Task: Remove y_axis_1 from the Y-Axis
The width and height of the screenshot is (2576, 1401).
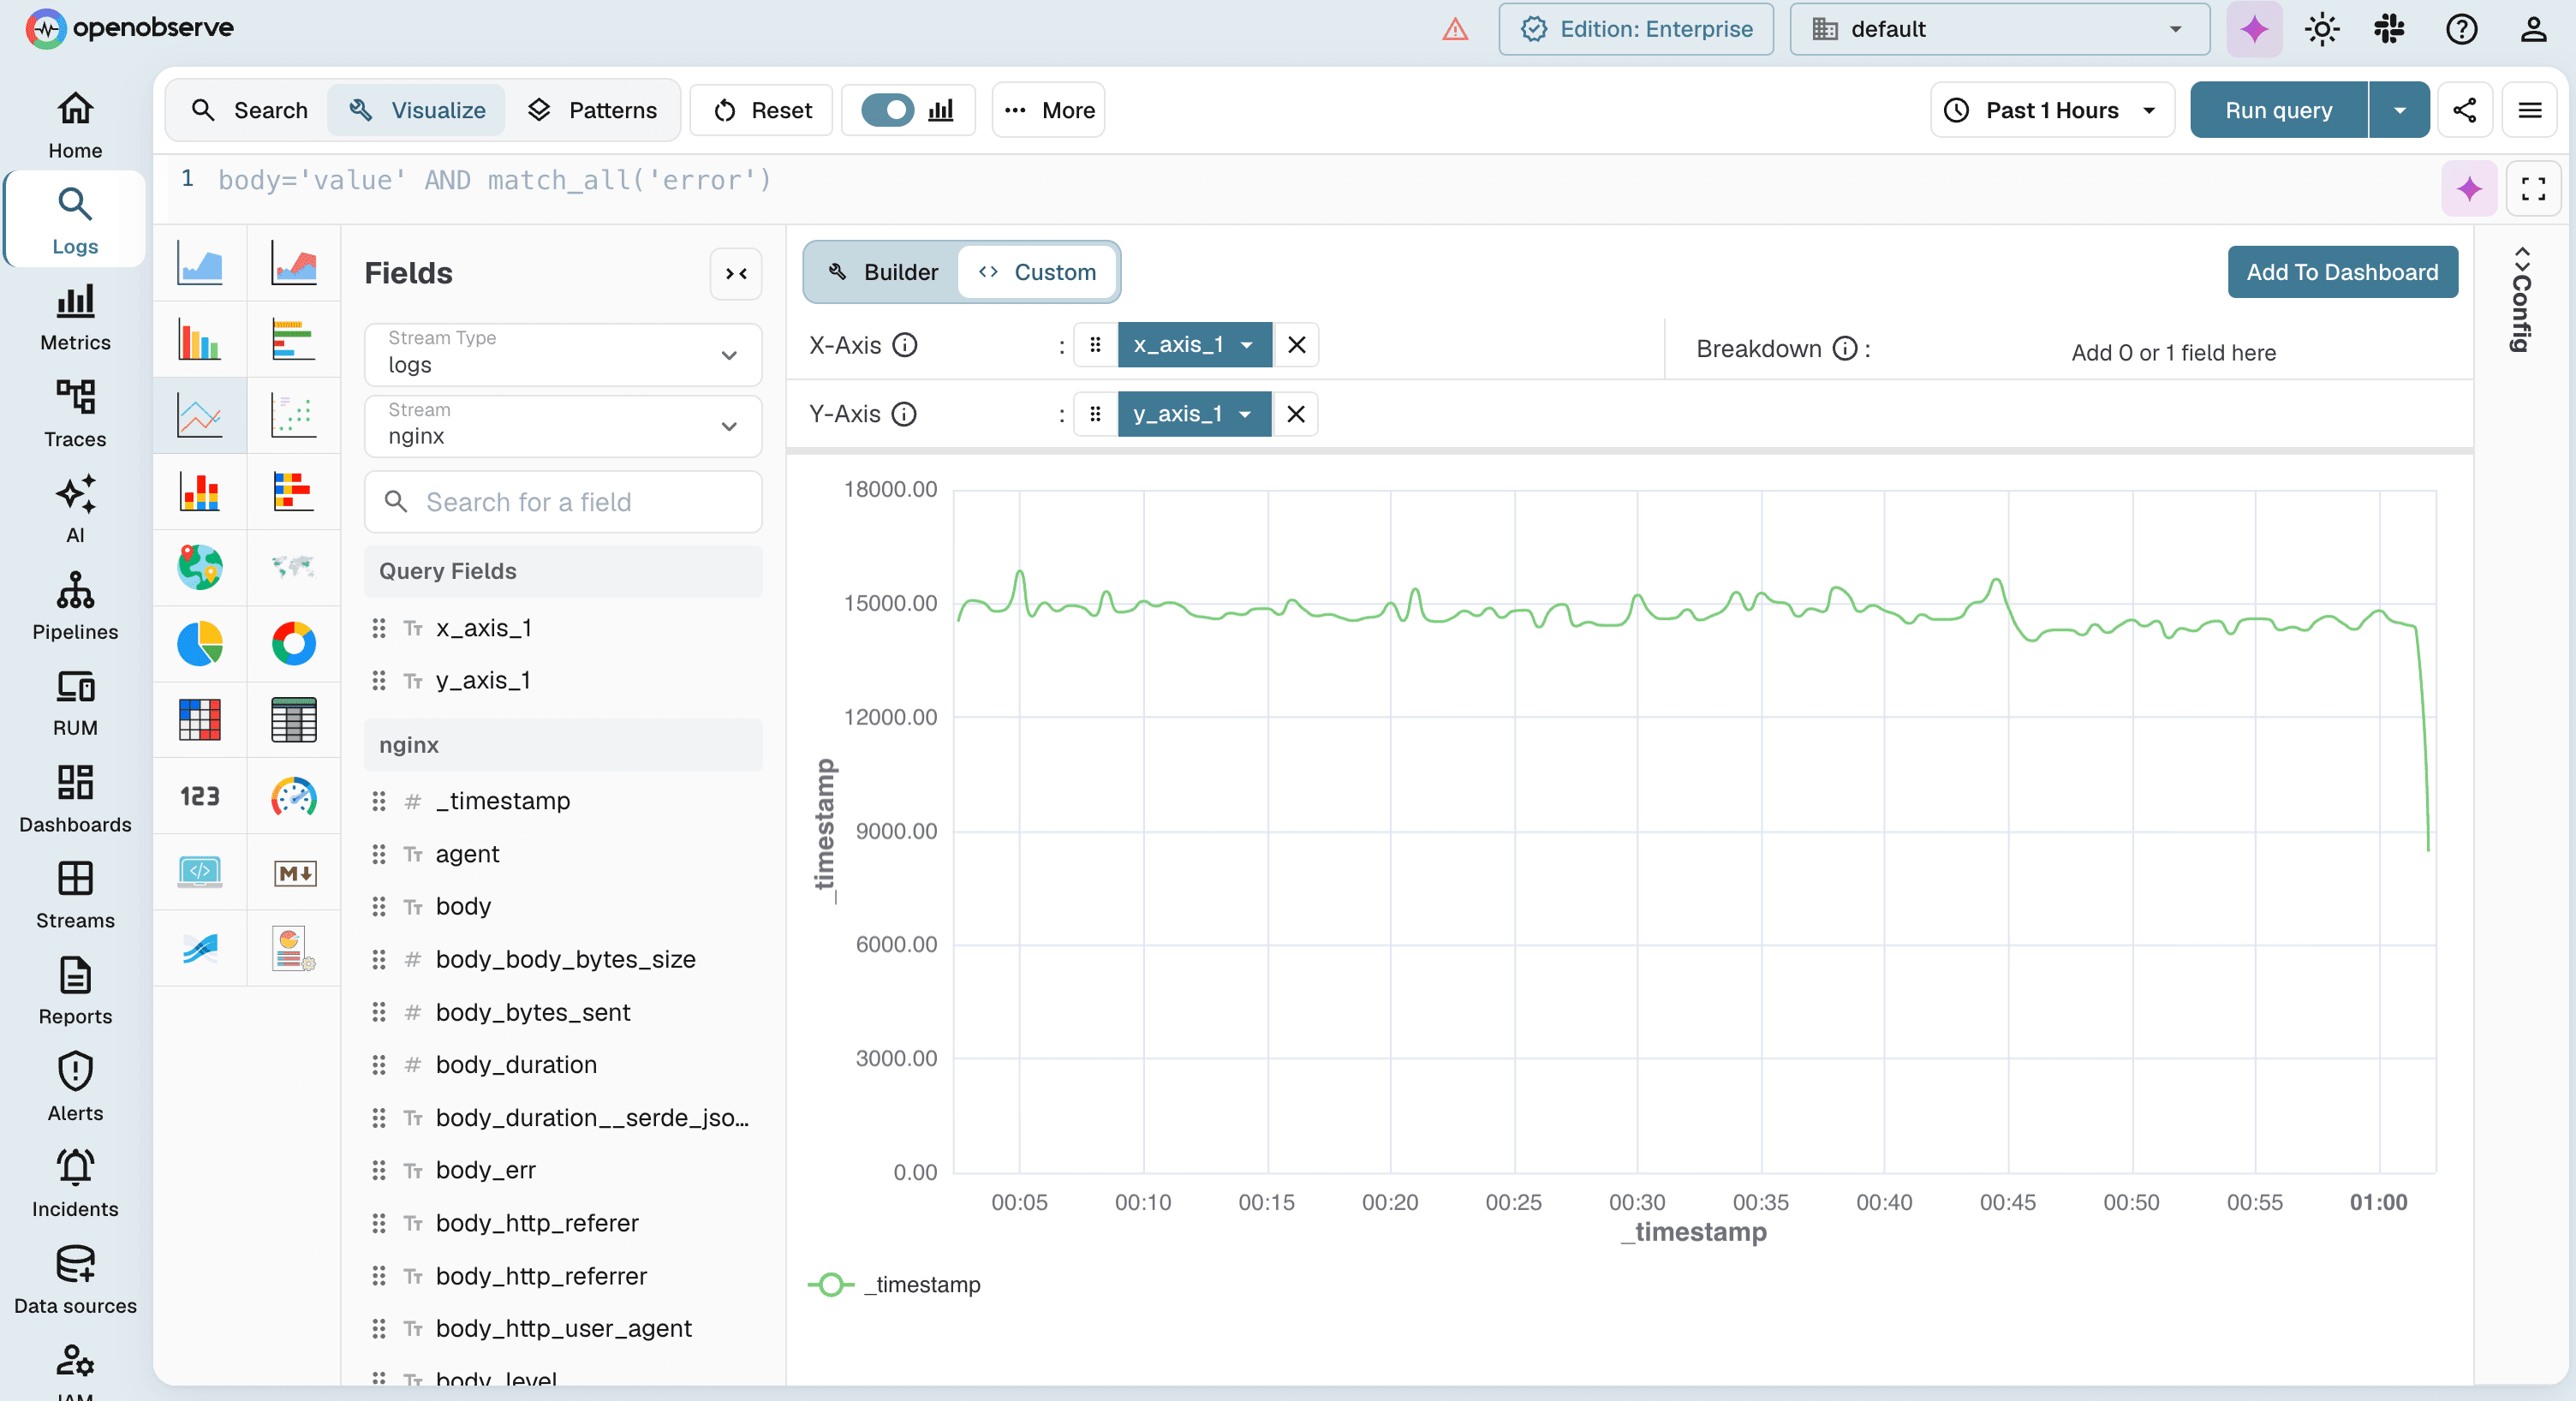Action: 1296,414
